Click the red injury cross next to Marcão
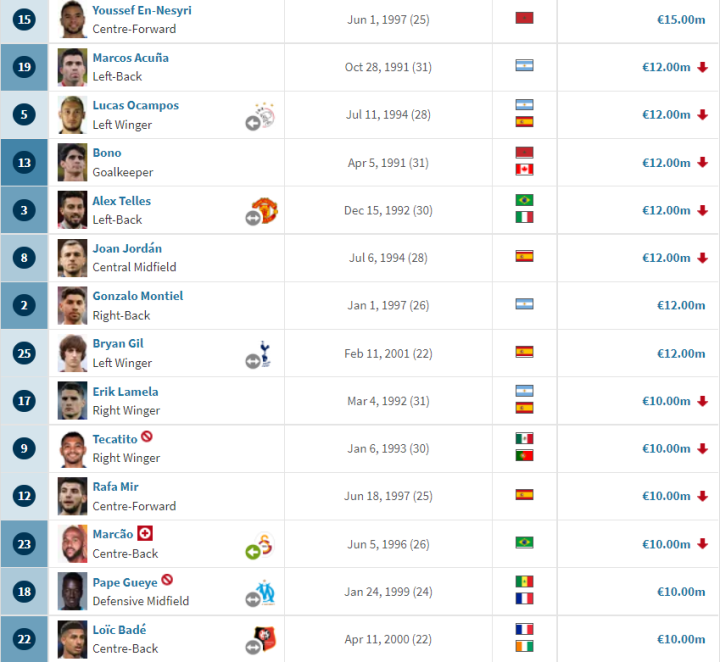This screenshot has height=662, width=720. tap(145, 534)
